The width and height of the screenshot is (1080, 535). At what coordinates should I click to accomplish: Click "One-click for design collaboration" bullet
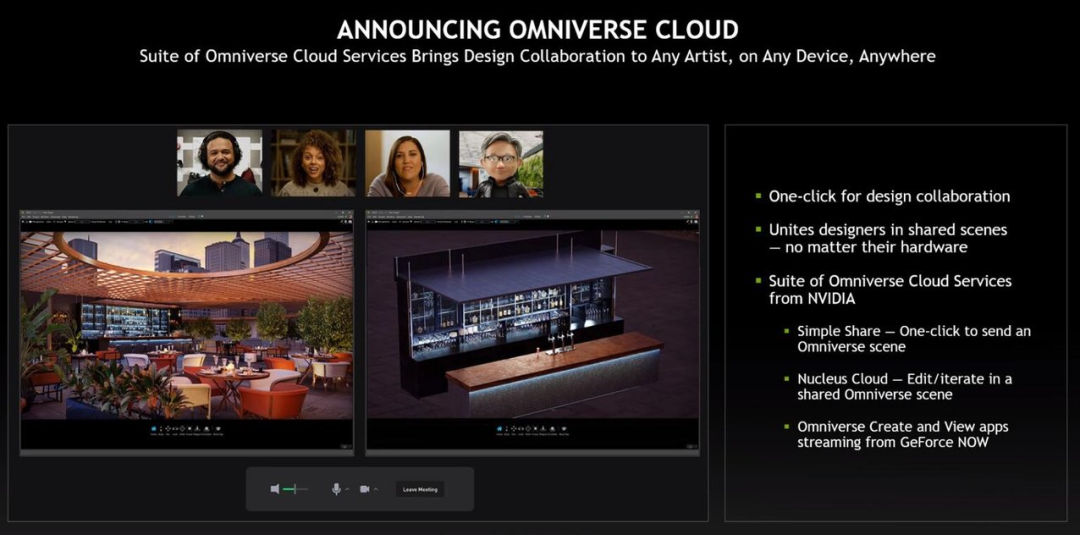coord(889,196)
